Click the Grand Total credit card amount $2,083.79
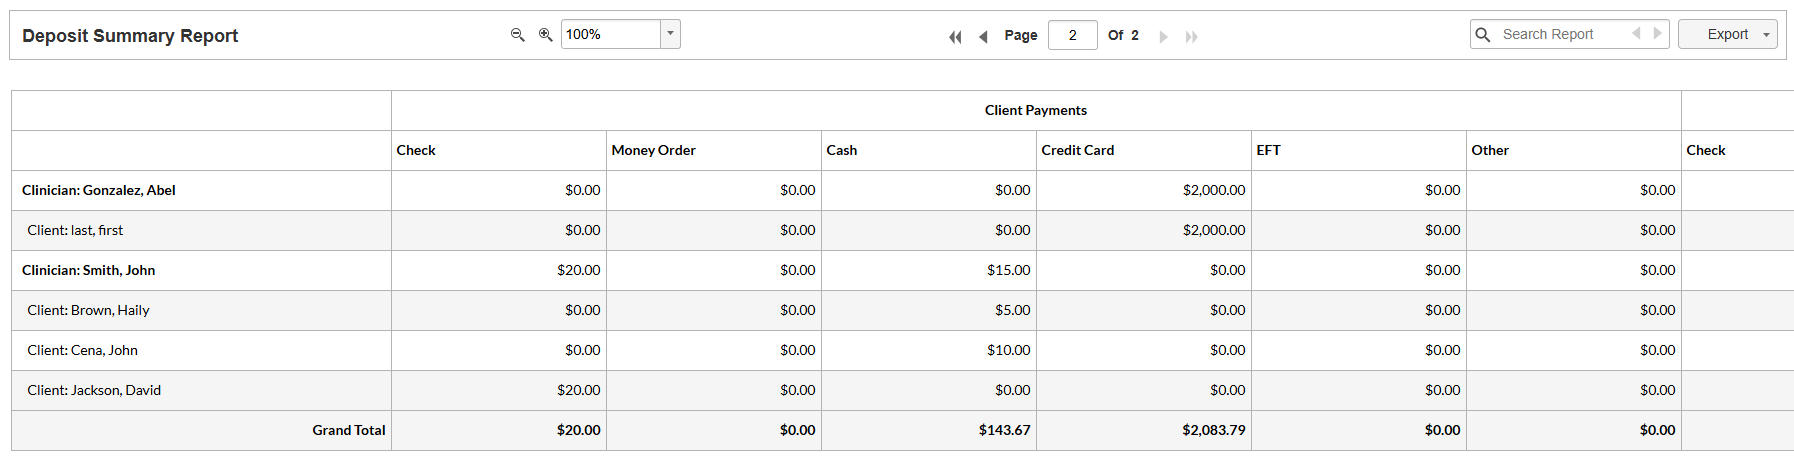The image size is (1794, 461). (1214, 430)
